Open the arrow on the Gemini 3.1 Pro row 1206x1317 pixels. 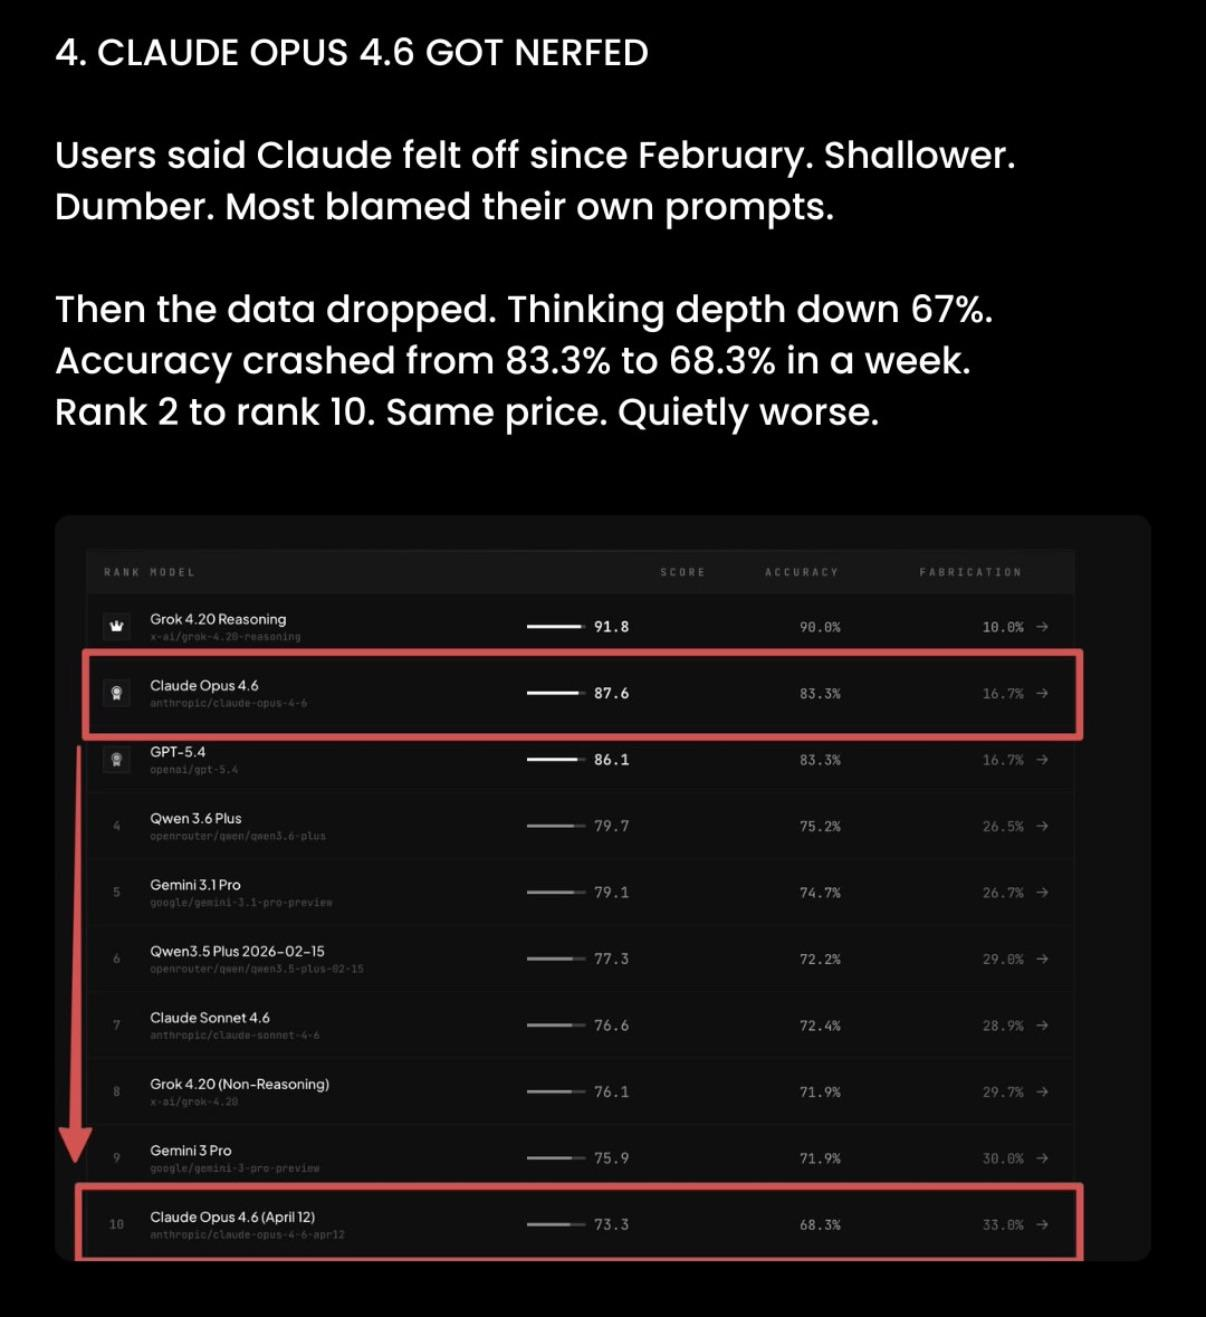click(x=1042, y=892)
